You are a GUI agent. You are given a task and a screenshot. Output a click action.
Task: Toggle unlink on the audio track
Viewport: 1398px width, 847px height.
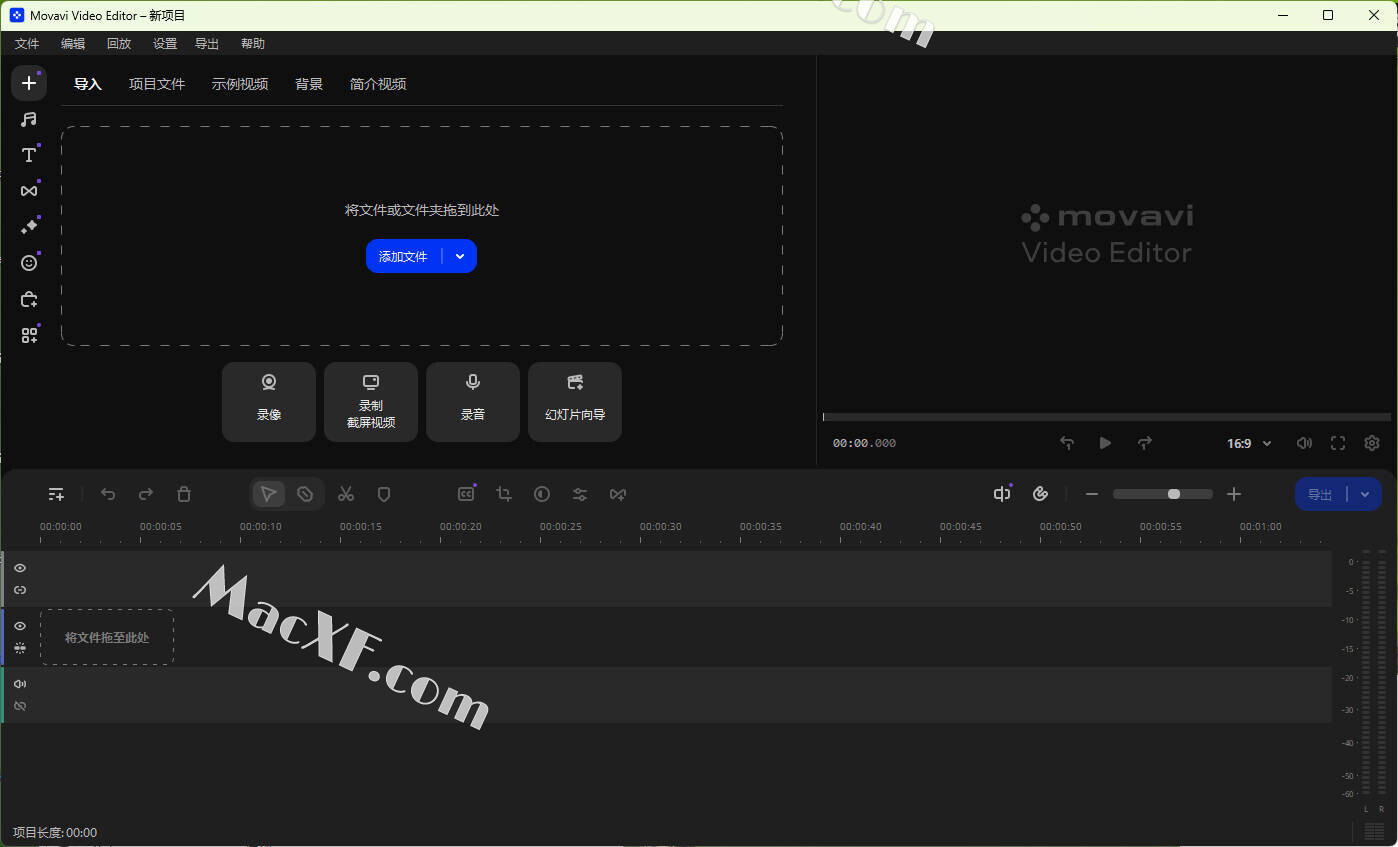pos(20,706)
